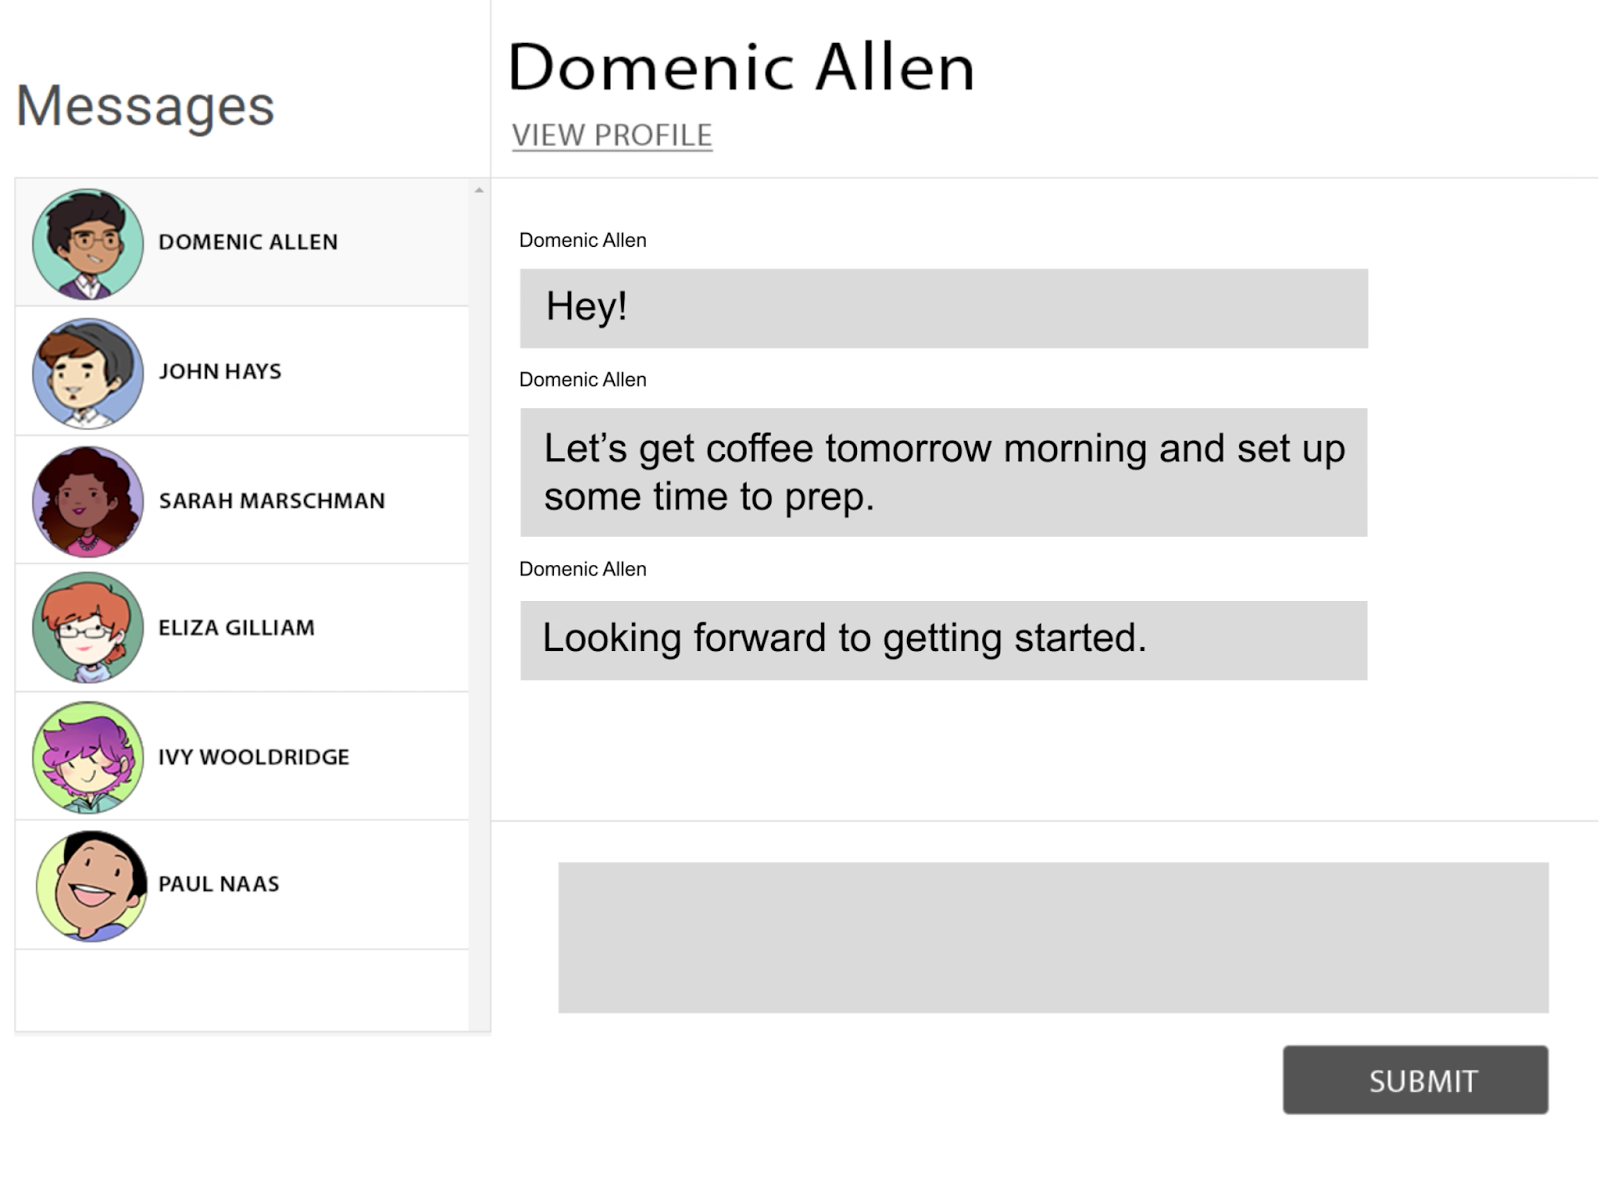Click the contact list scroll-up arrow

tap(479, 190)
